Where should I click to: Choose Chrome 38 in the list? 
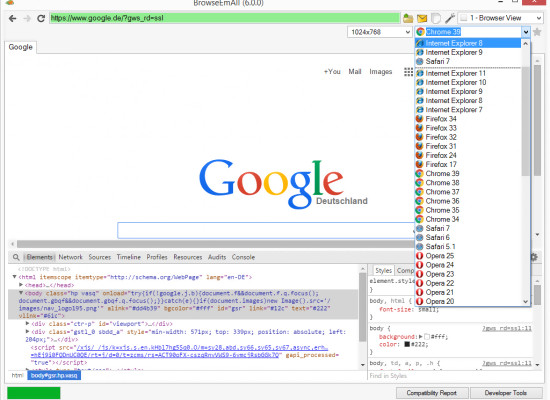[x=468, y=183]
